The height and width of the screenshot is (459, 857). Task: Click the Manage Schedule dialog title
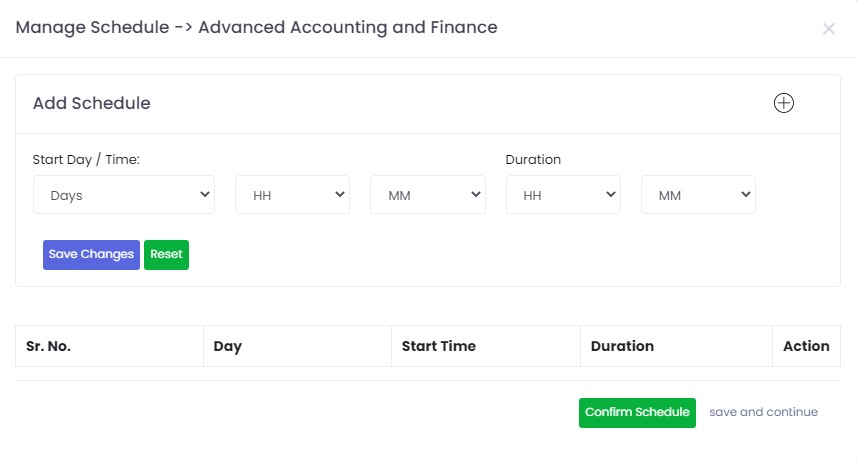[256, 28]
